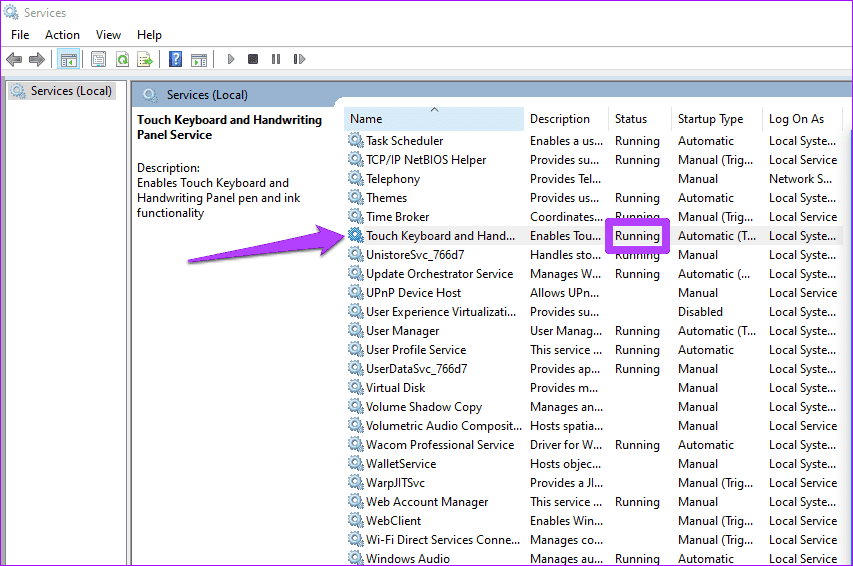
Task: Click the green Refresh toolbar icon
Action: (122, 60)
